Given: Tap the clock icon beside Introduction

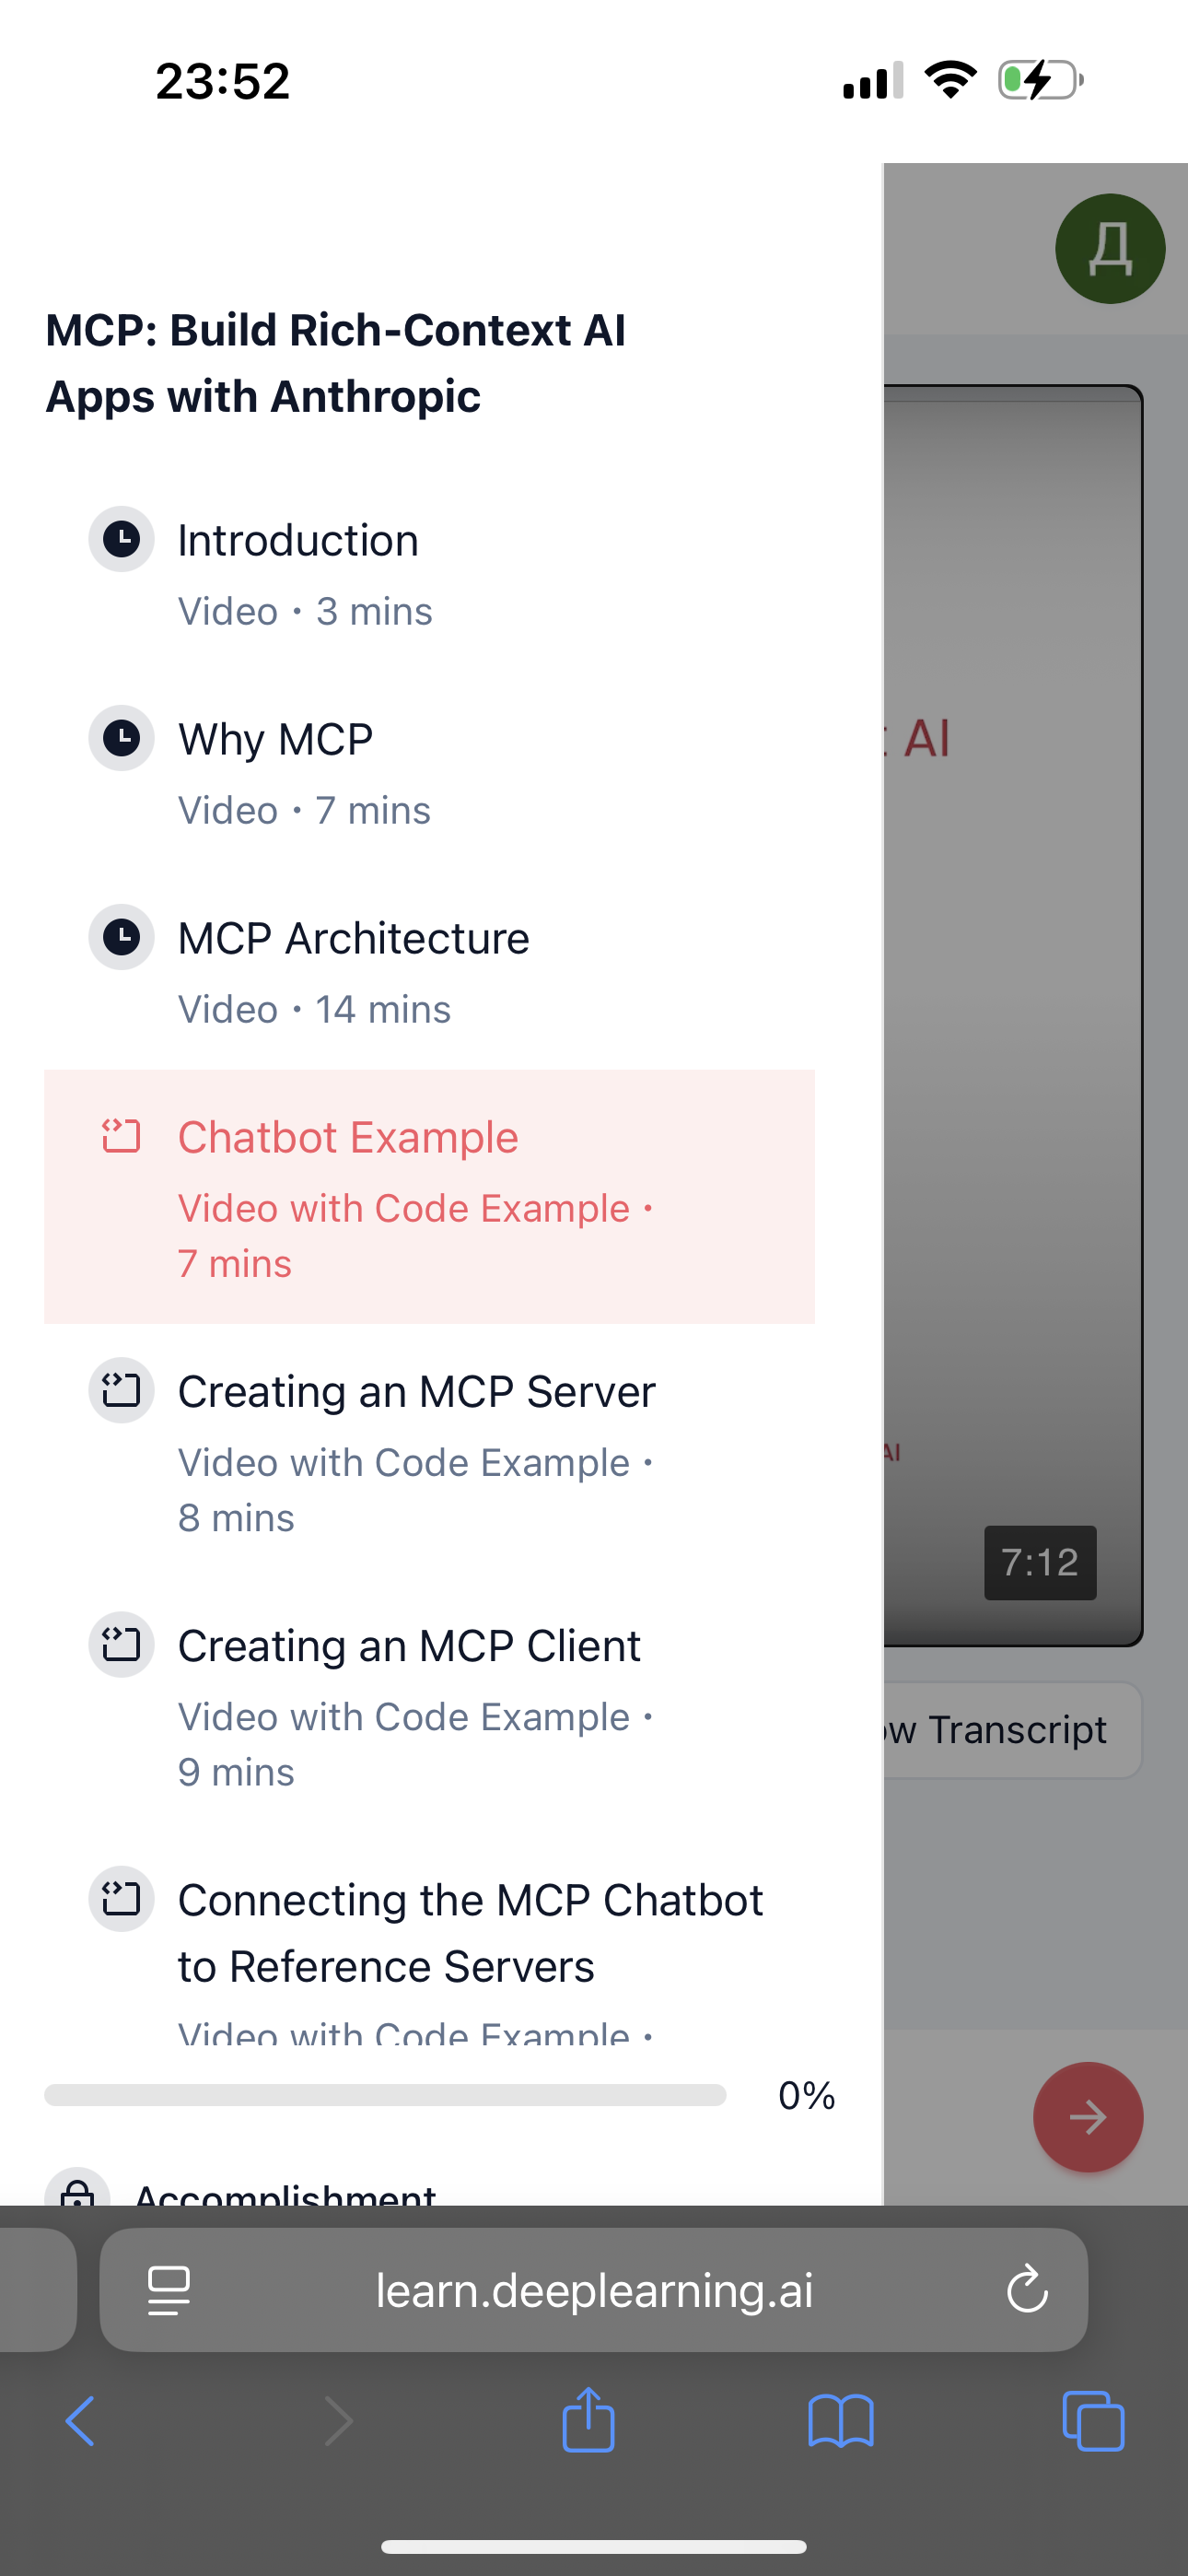Looking at the screenshot, I should 122,540.
